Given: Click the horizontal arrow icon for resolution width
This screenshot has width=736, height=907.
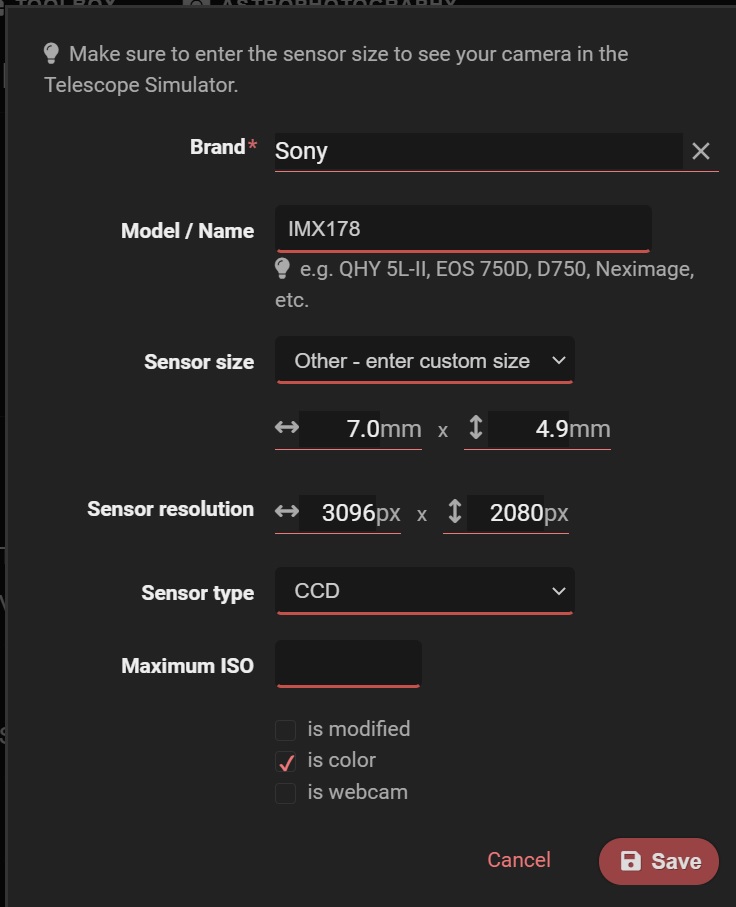Looking at the screenshot, I should 287,513.
